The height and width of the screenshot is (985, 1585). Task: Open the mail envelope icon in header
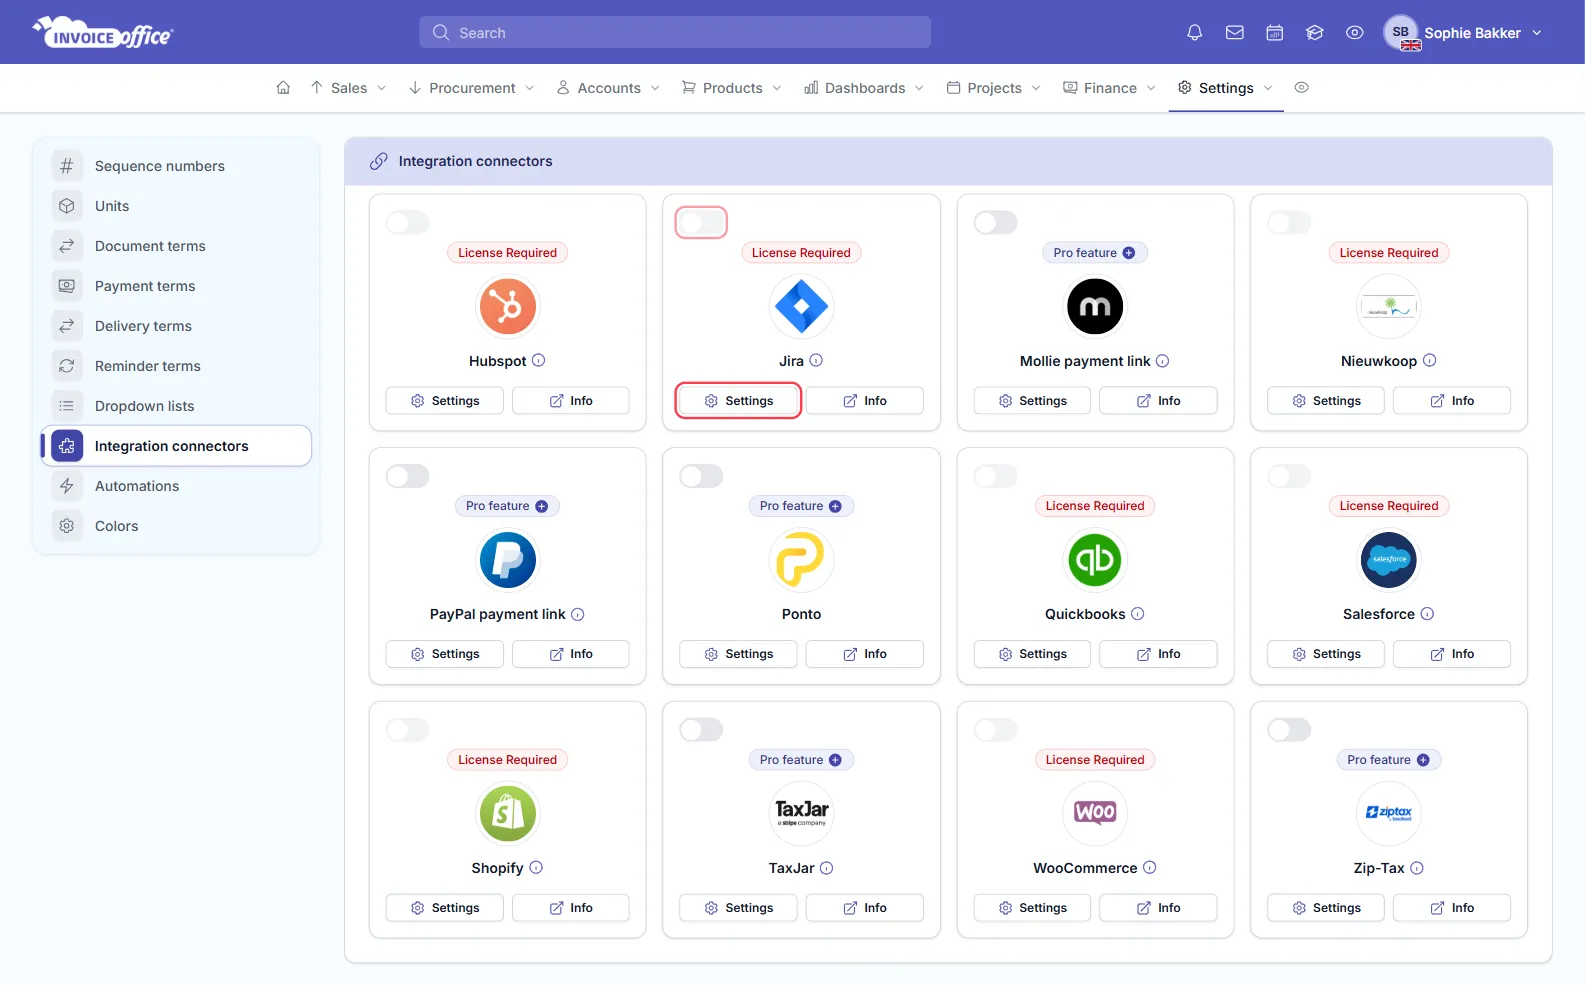1234,33
